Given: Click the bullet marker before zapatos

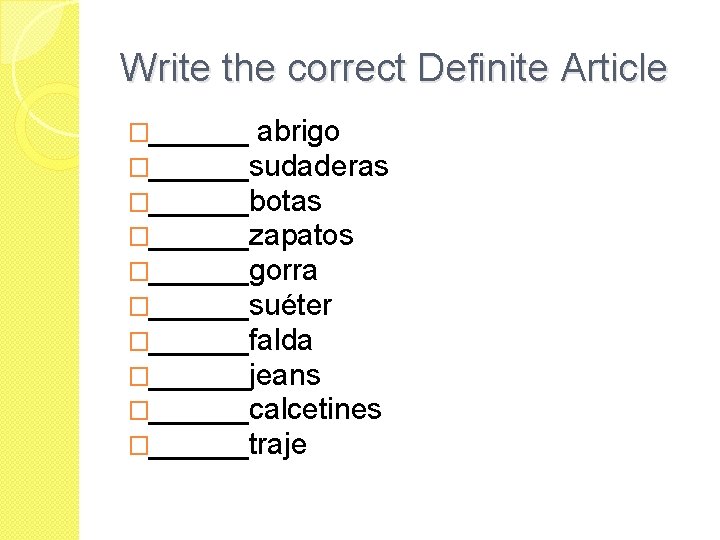Looking at the screenshot, I should pyautogui.click(x=139, y=237).
